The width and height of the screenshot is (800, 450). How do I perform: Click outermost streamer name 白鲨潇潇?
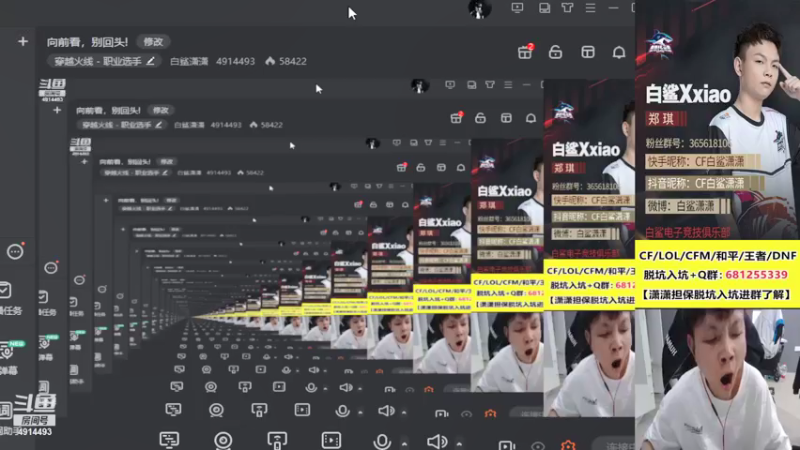[x=189, y=61]
